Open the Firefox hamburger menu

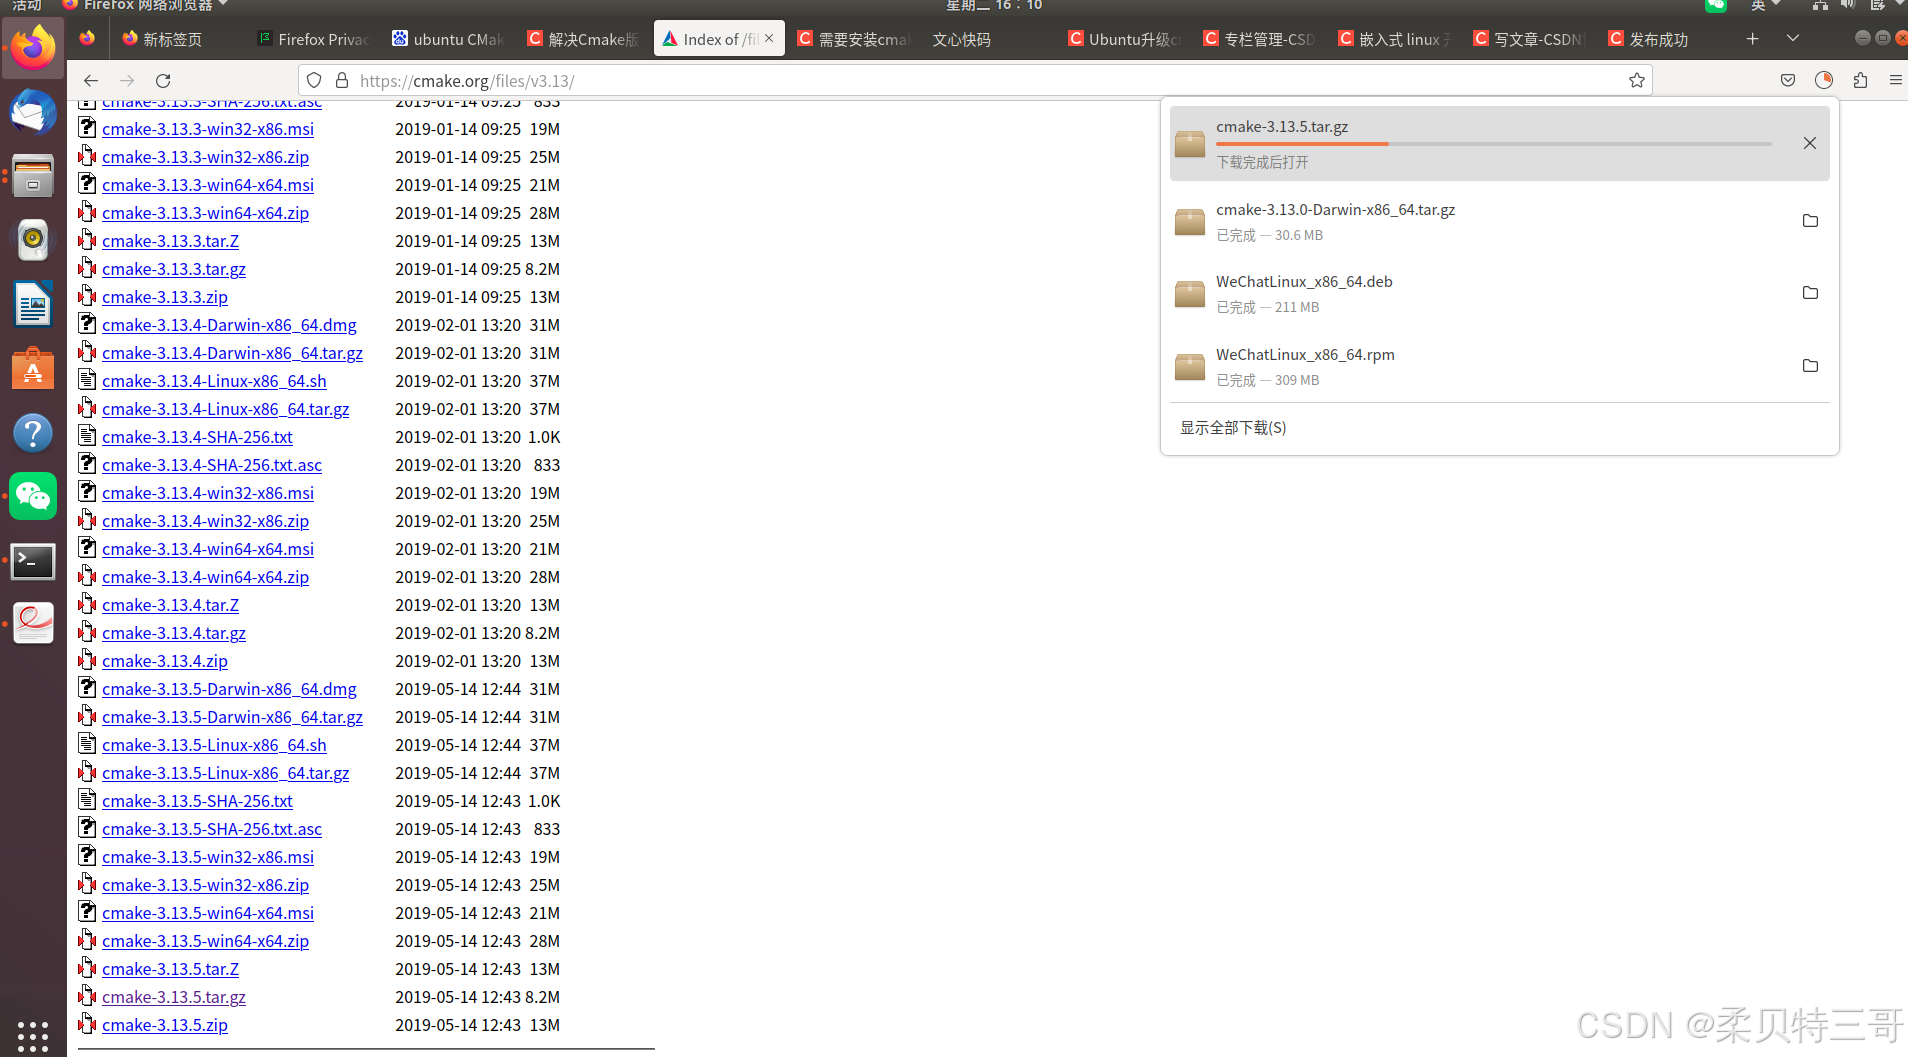[x=1895, y=80]
